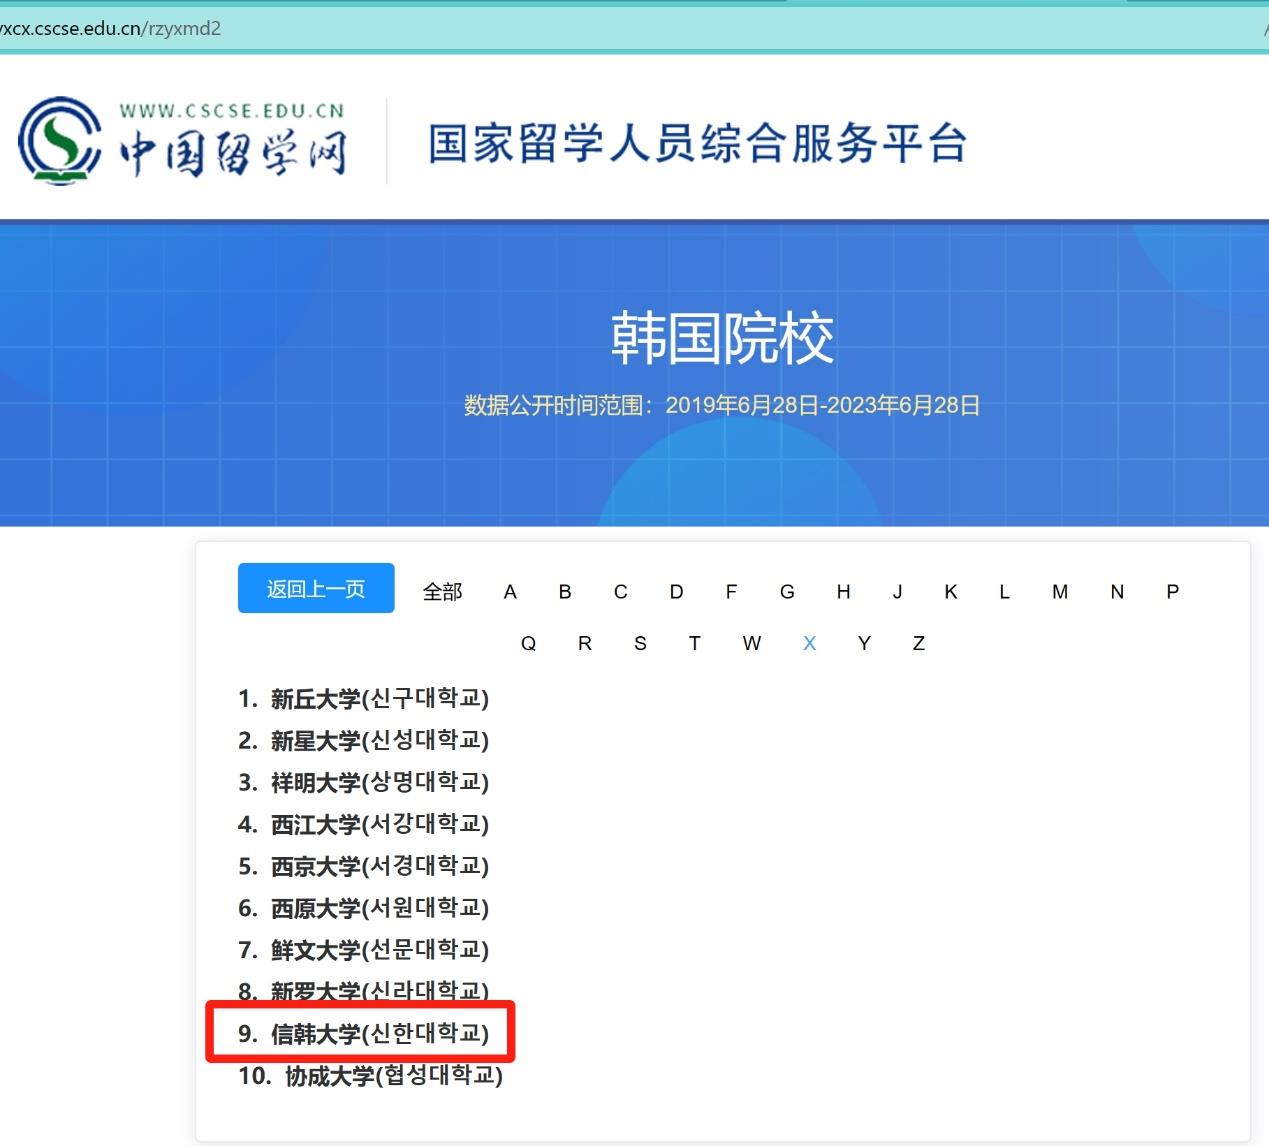This screenshot has width=1269, height=1146.
Task: Select highlighted 信韩大学 entry
Action: pyautogui.click(x=379, y=1034)
